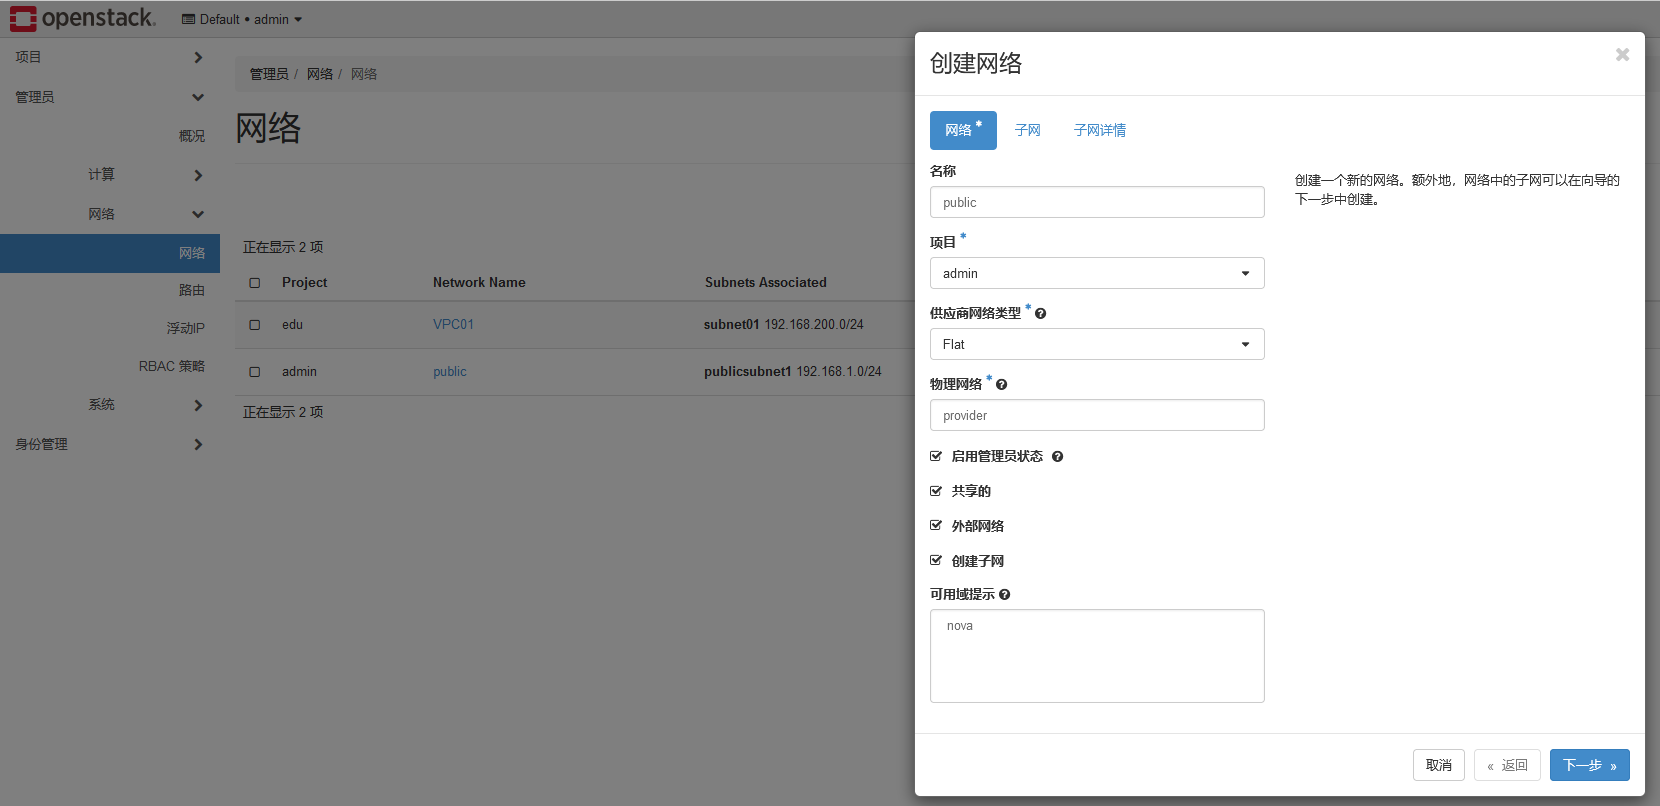1660x806 pixels.
Task: Click the 下一步 button
Action: click(x=1589, y=765)
